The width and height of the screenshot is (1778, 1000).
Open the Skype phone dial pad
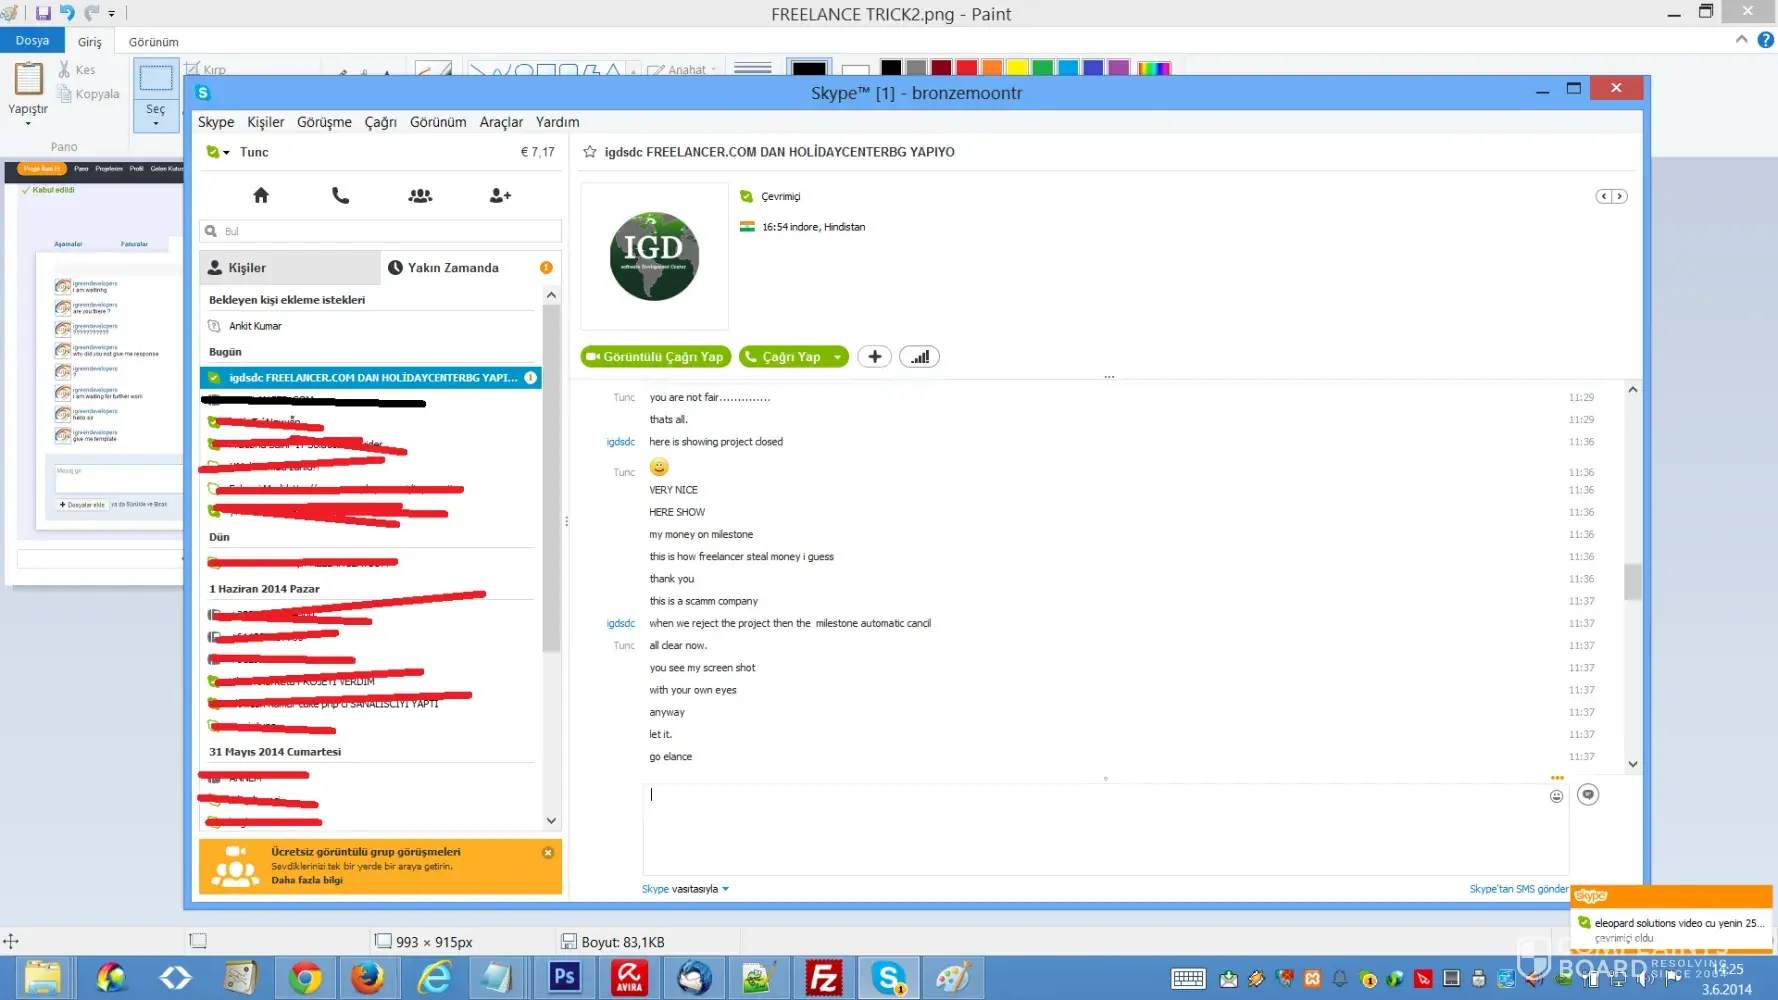click(341, 196)
